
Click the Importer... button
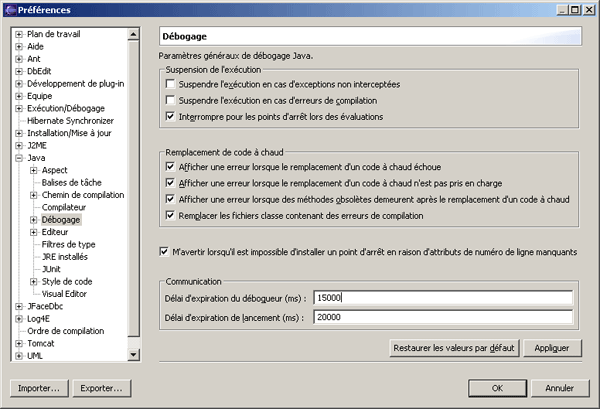(38, 387)
